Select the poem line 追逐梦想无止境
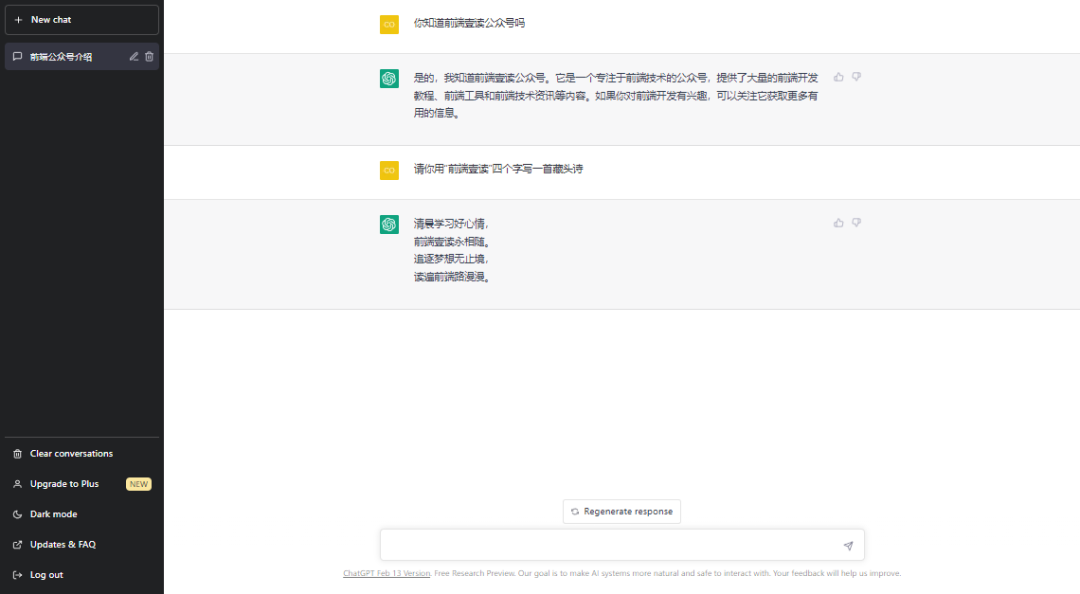The width and height of the screenshot is (1080, 594). click(451, 259)
